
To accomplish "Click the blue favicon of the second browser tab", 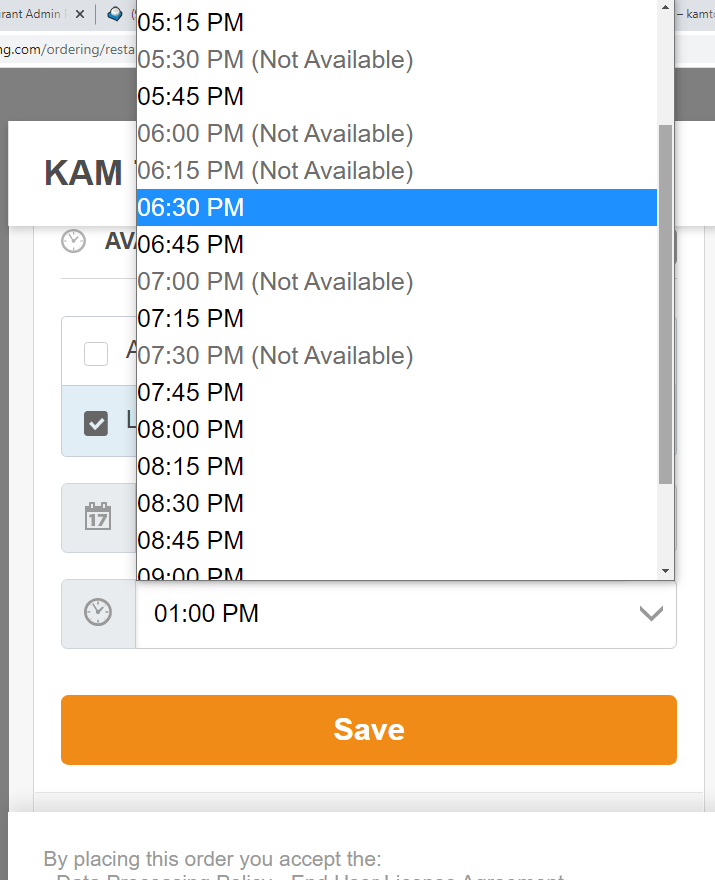I will pyautogui.click(x=116, y=14).
